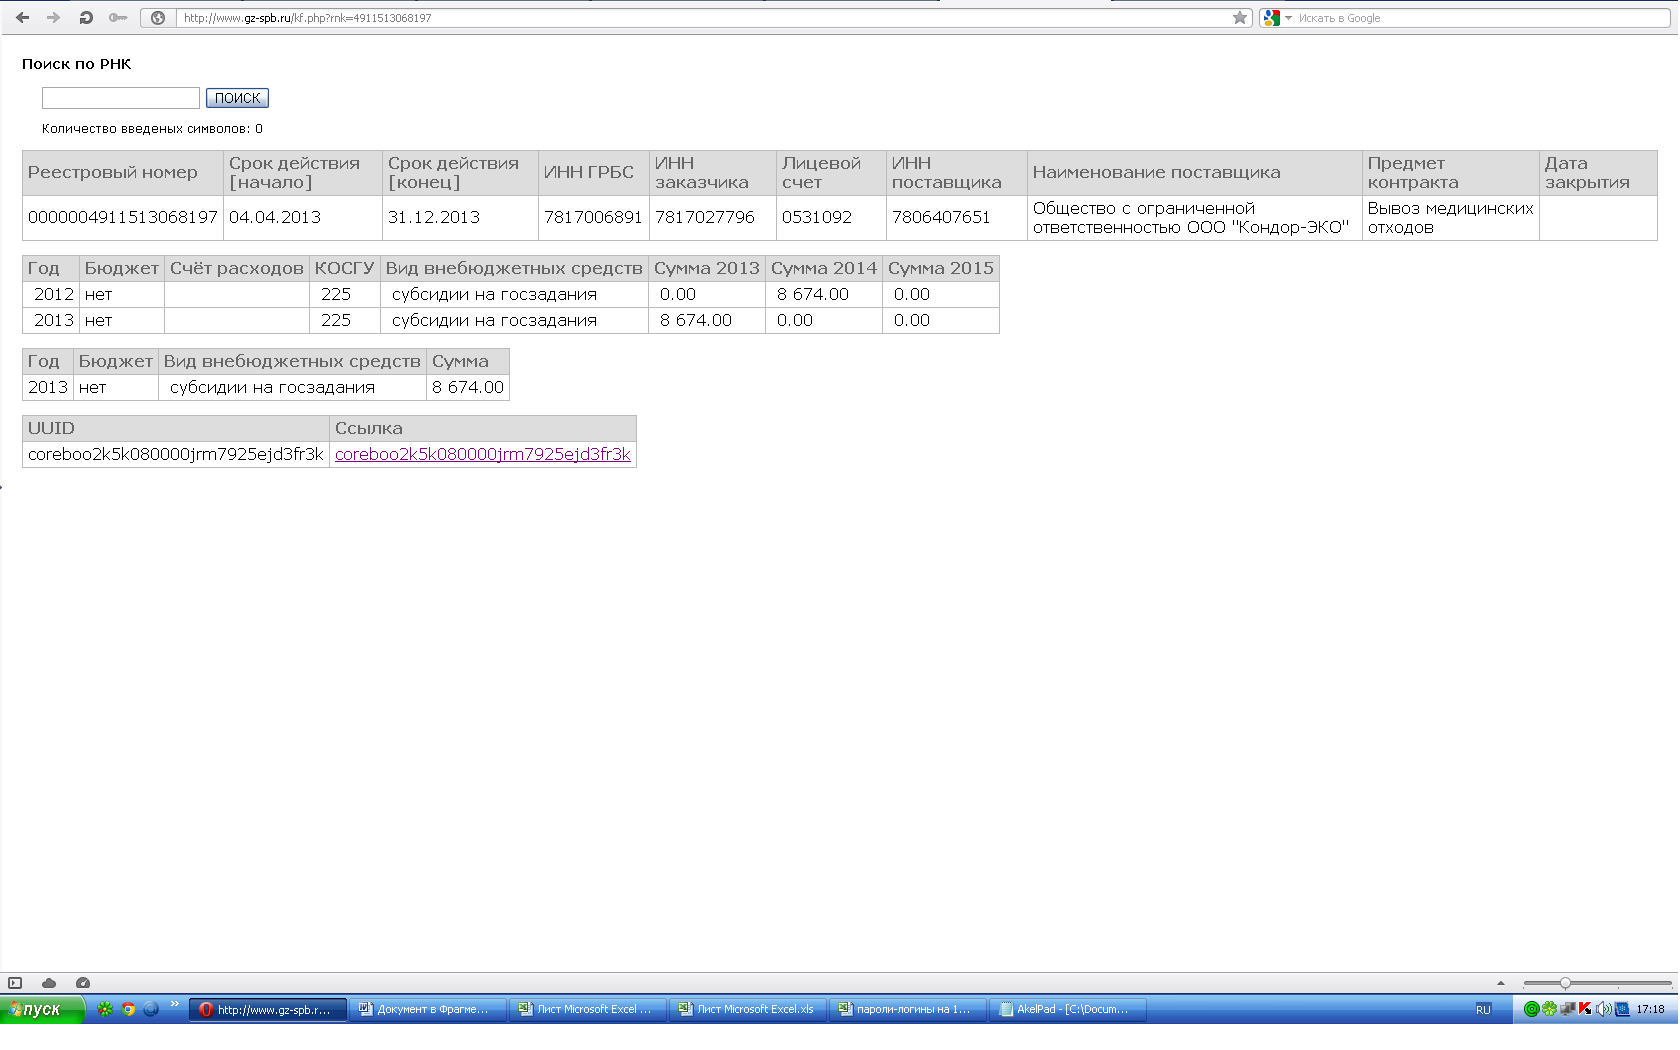Select year 2013 cell in second table

tap(51, 321)
